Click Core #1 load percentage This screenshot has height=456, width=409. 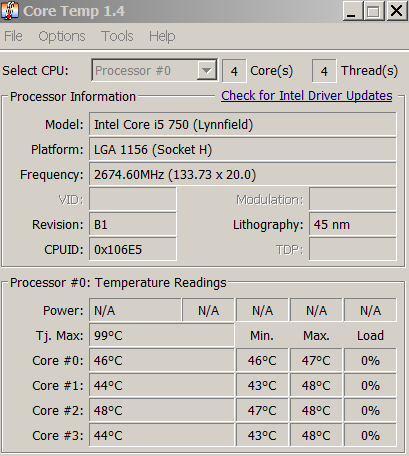(x=370, y=385)
